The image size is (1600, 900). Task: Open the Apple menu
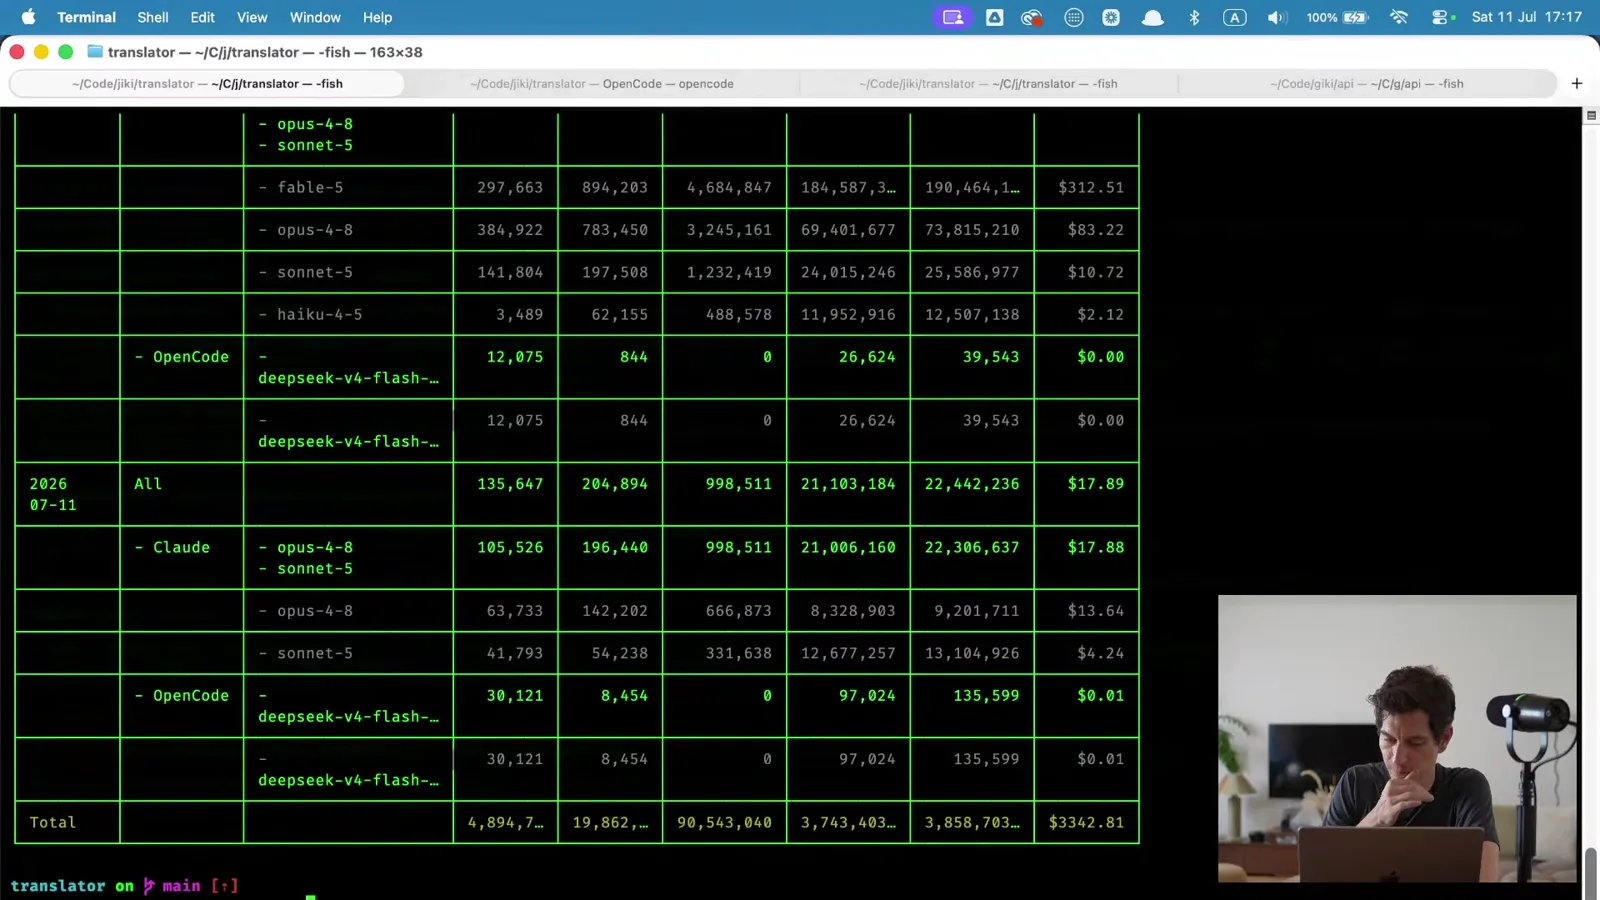28,17
